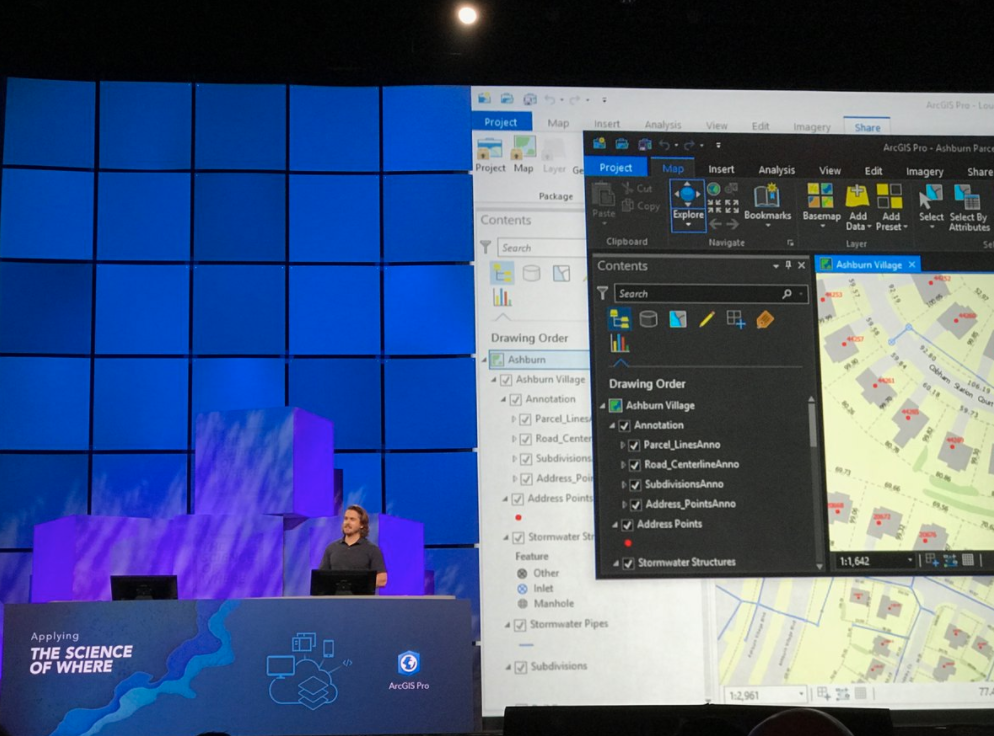Click Cut in the Clipboard group
Viewport: 994px width, 736px height.
tap(638, 188)
